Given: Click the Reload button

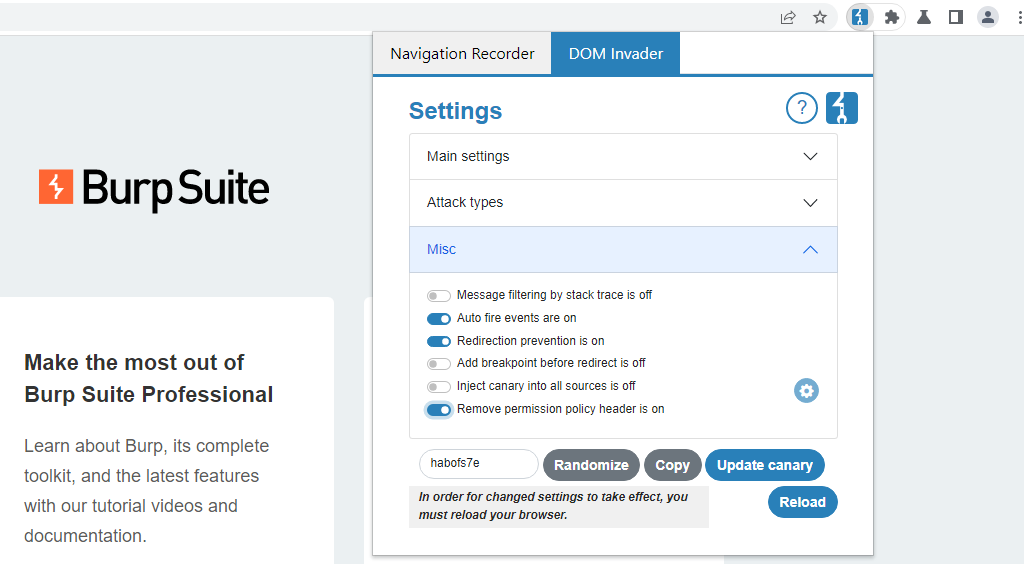Looking at the screenshot, I should (802, 502).
